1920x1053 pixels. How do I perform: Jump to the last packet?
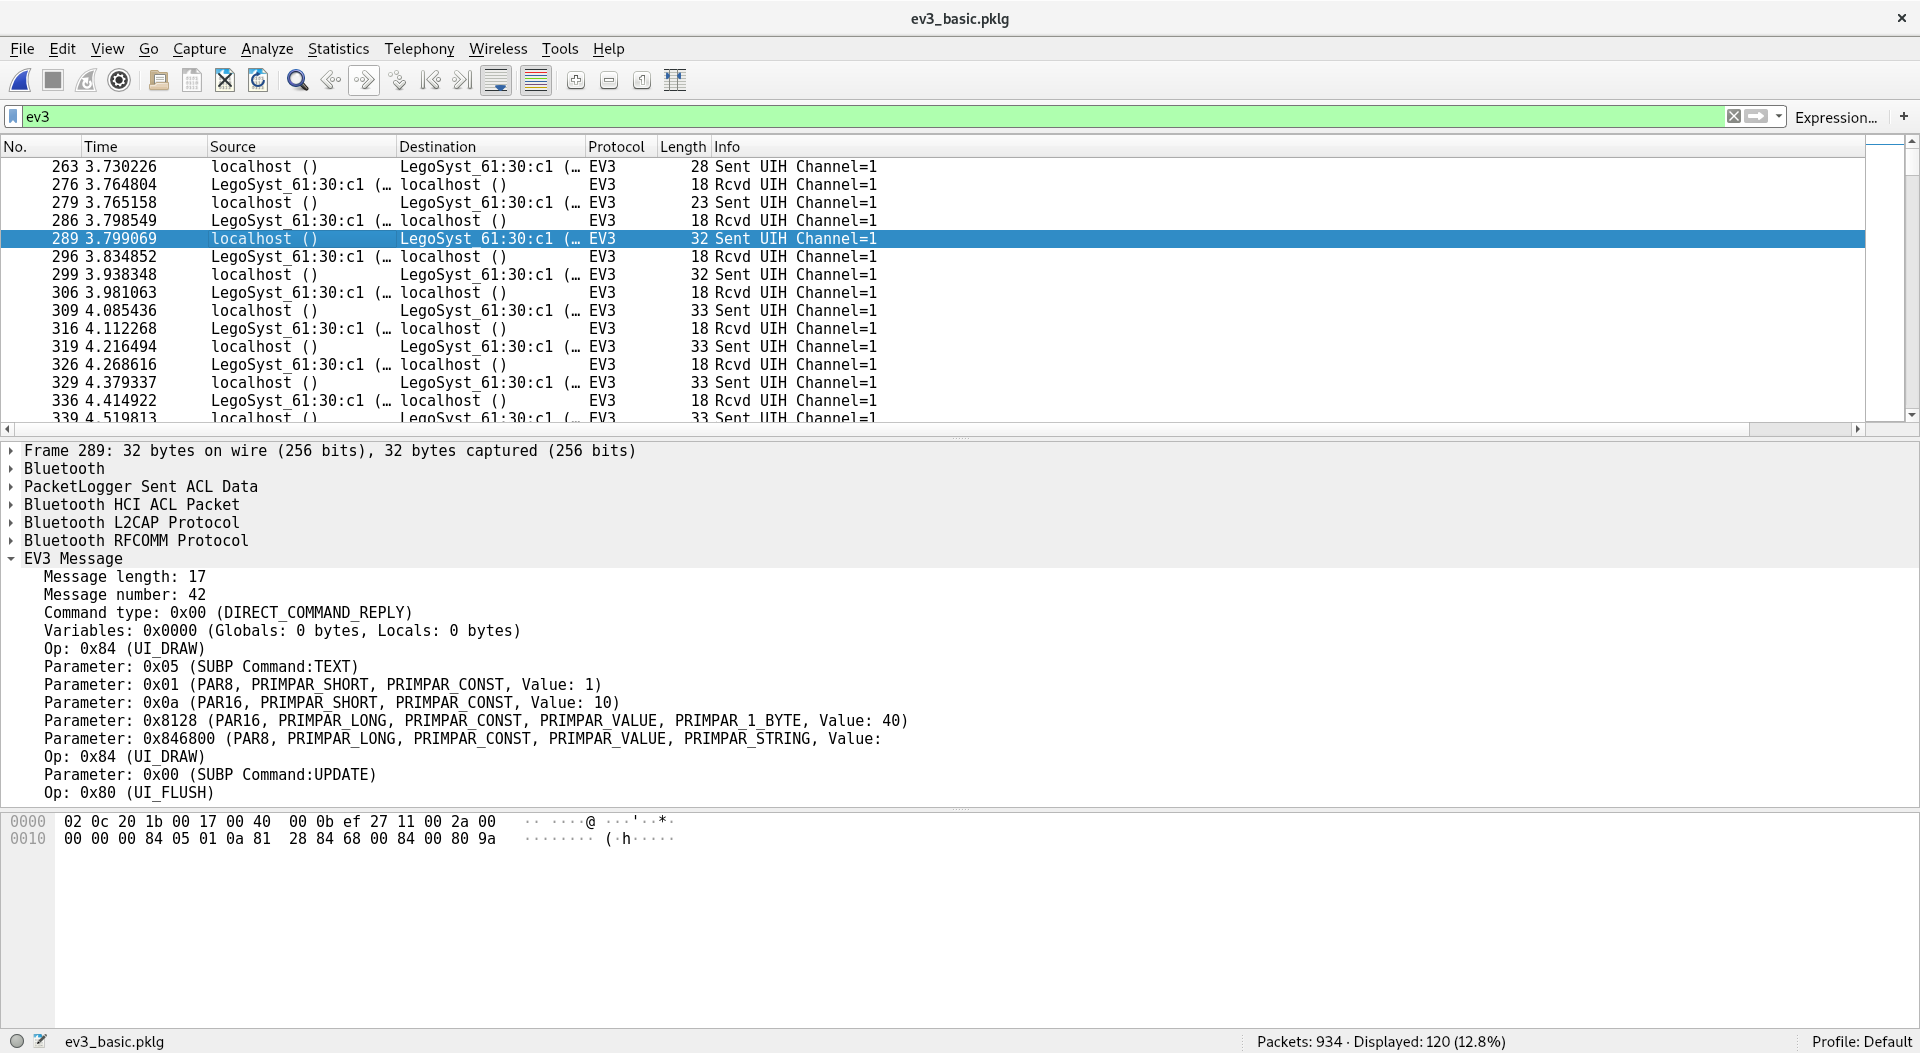(x=462, y=81)
